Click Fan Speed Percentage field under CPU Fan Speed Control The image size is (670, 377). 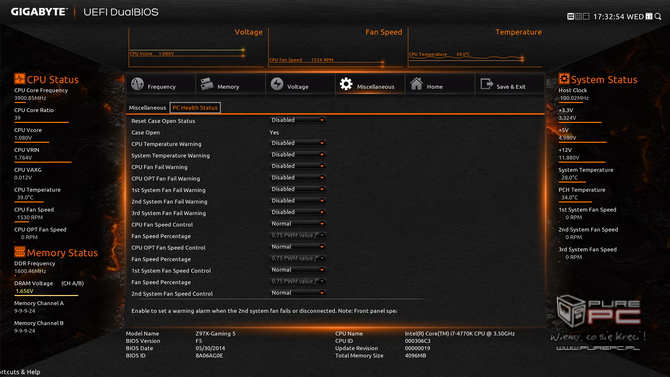point(297,236)
